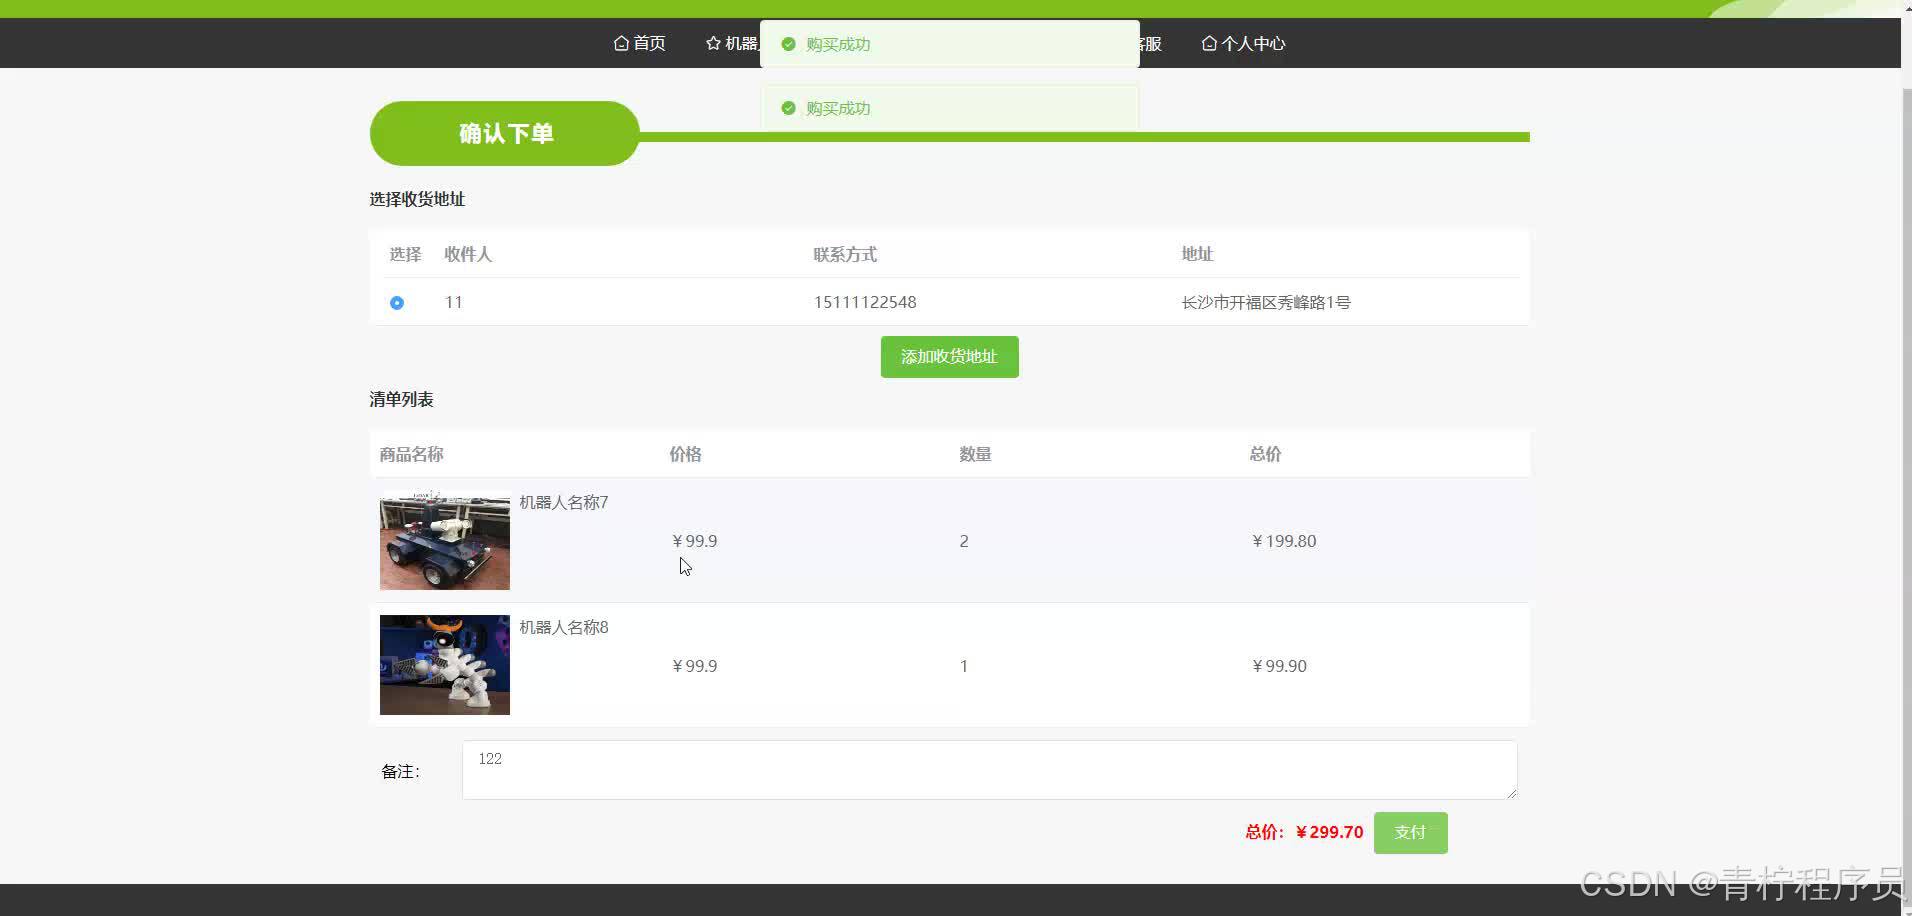Click the 添加收货地址 button
The width and height of the screenshot is (1912, 916).
coord(949,357)
